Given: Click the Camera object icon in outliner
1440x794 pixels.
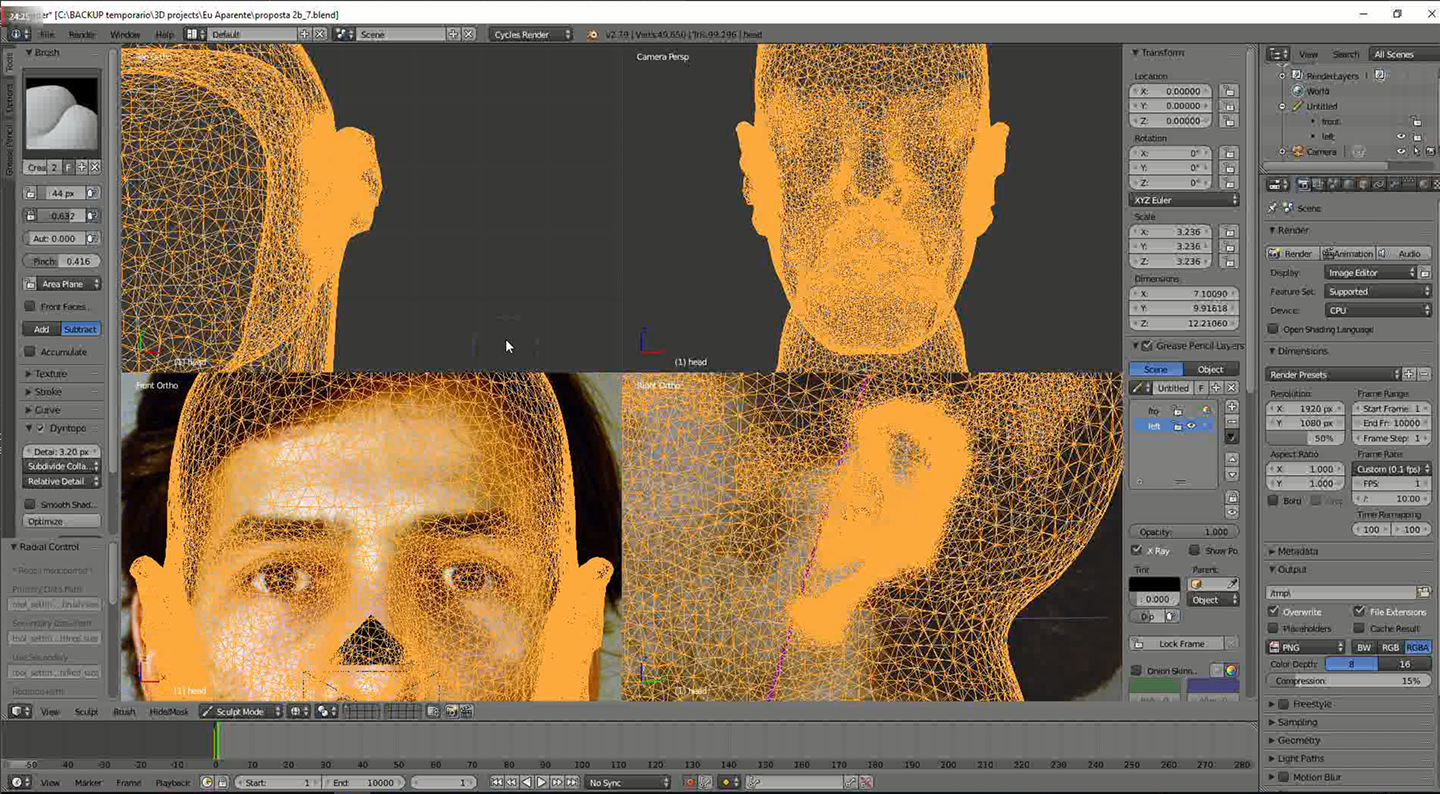Looking at the screenshot, I should click(1297, 152).
